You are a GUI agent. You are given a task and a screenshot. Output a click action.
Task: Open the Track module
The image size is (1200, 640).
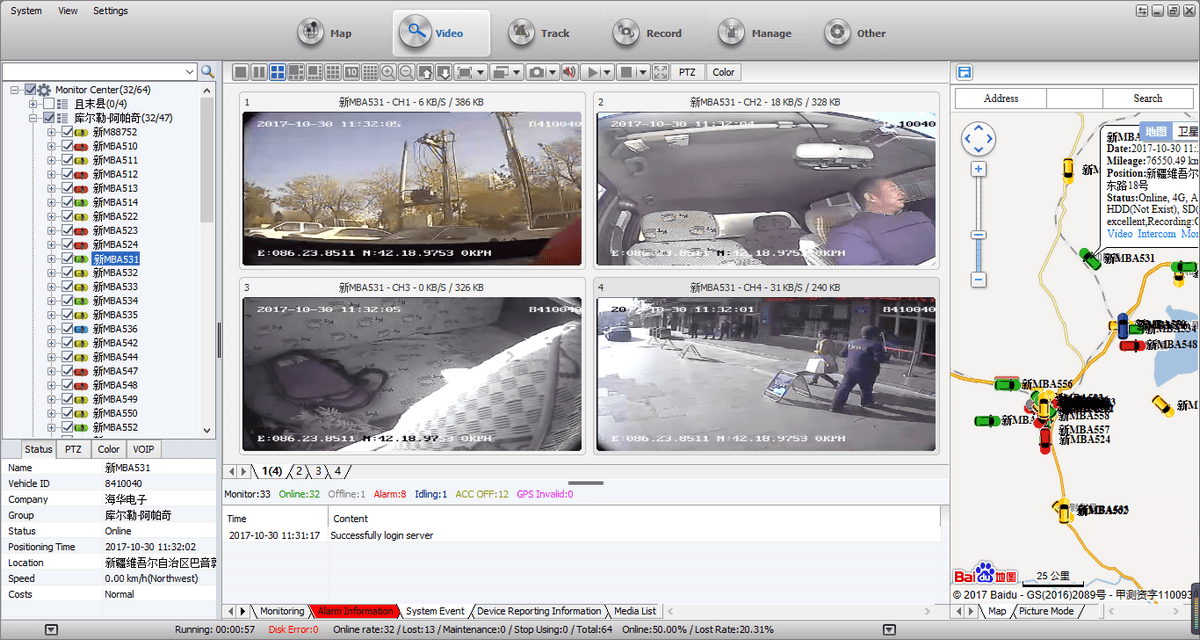tap(541, 33)
